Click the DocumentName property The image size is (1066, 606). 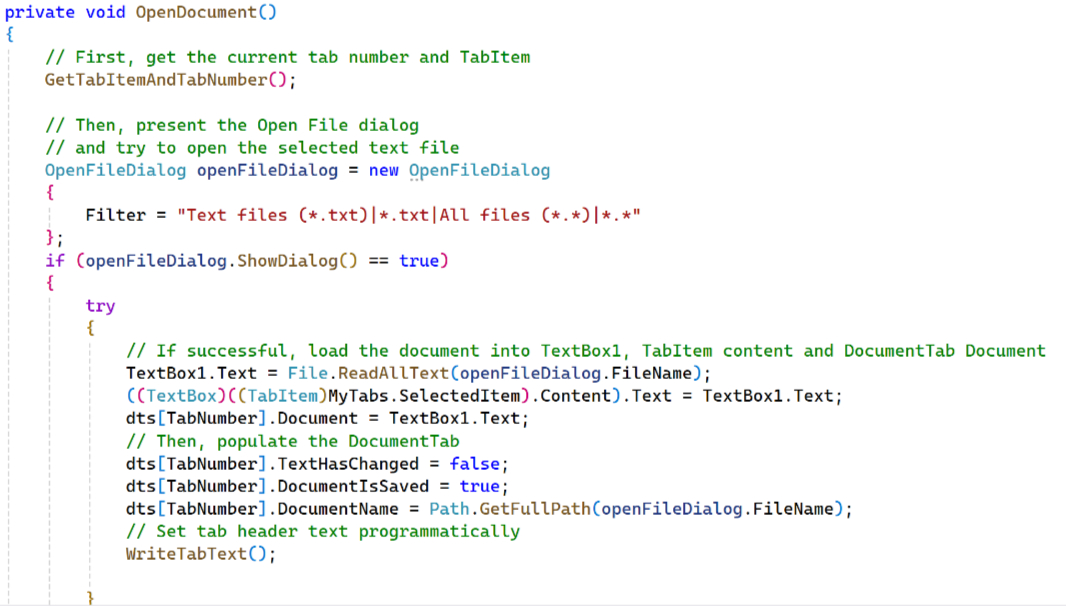338,509
